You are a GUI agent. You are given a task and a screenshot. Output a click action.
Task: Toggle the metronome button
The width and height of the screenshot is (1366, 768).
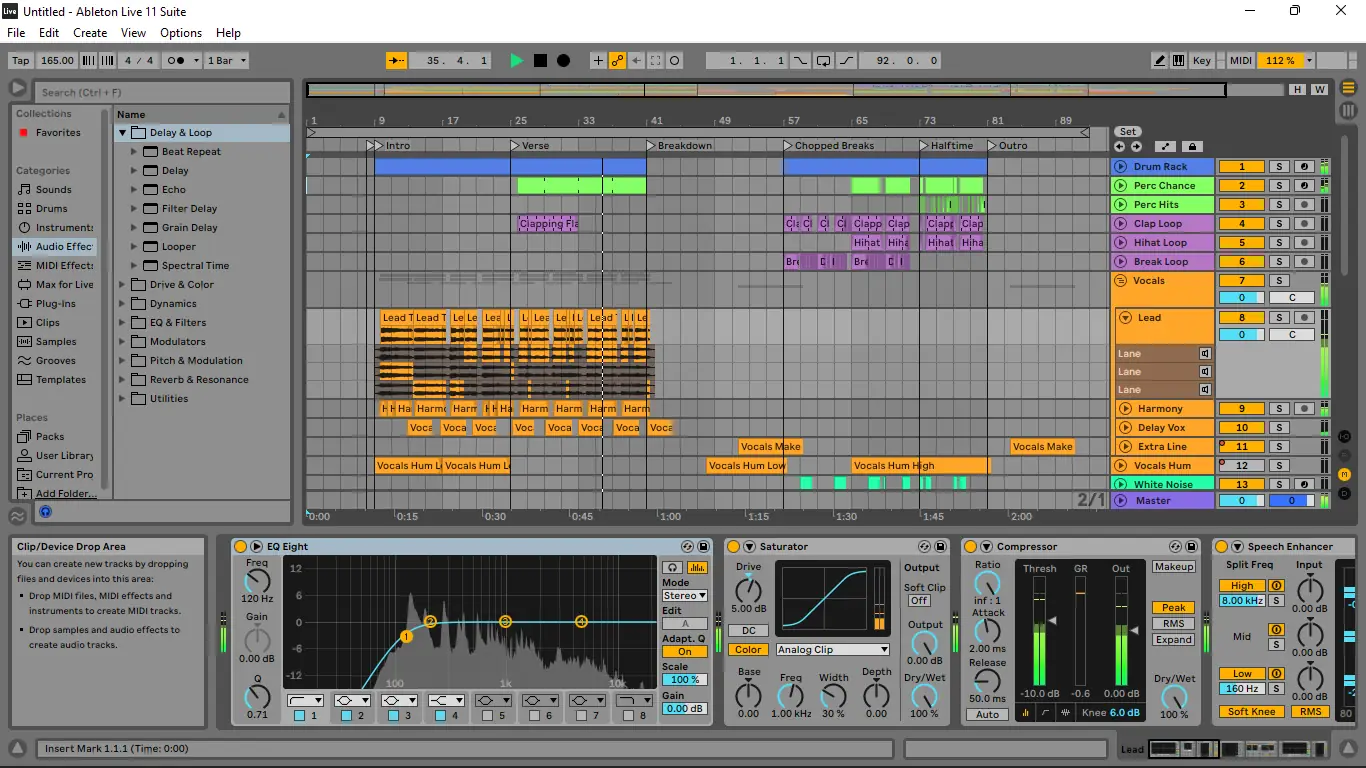pos(176,61)
